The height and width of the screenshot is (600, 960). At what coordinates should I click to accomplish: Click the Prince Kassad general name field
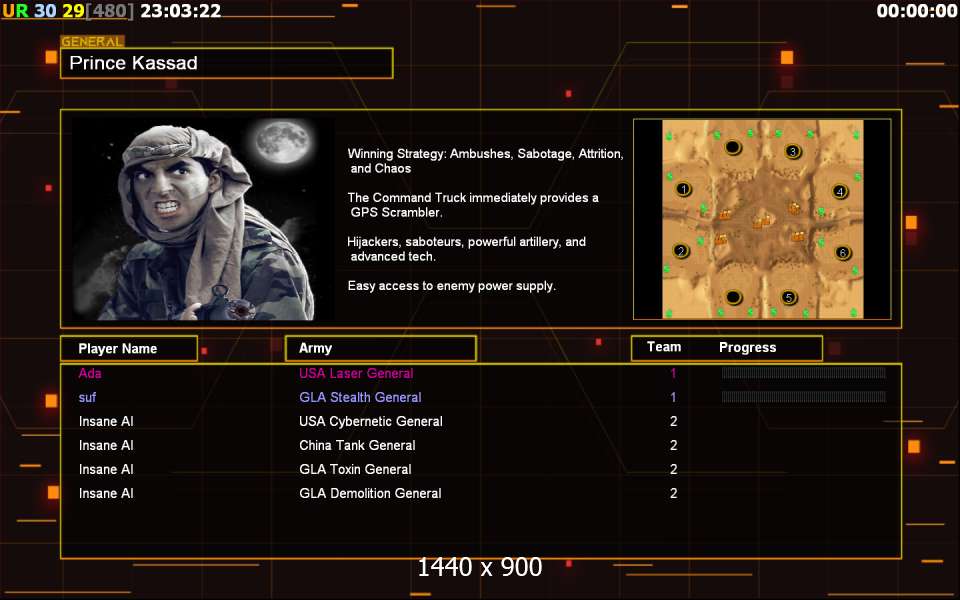click(226, 63)
